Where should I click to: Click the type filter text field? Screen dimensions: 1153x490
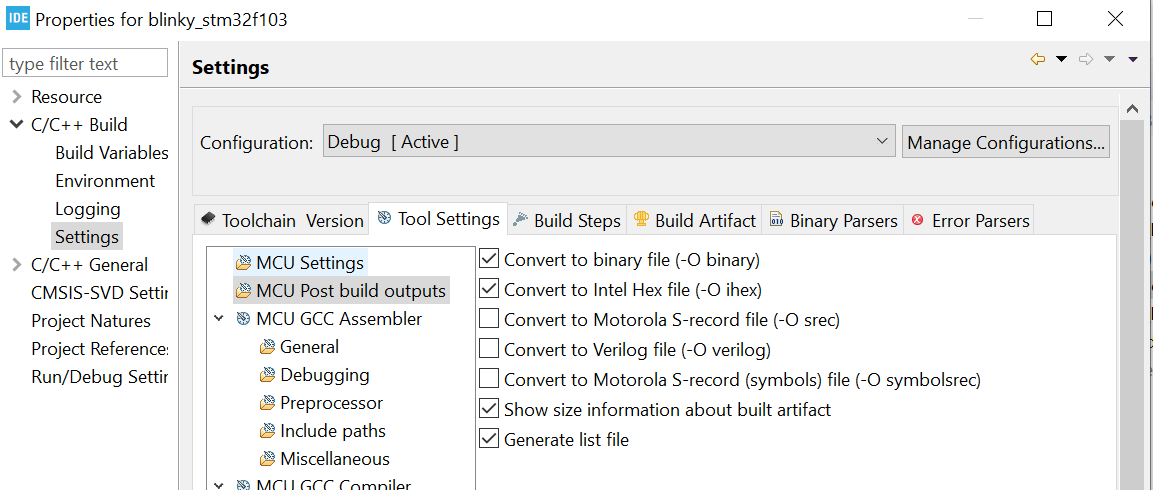coord(85,63)
